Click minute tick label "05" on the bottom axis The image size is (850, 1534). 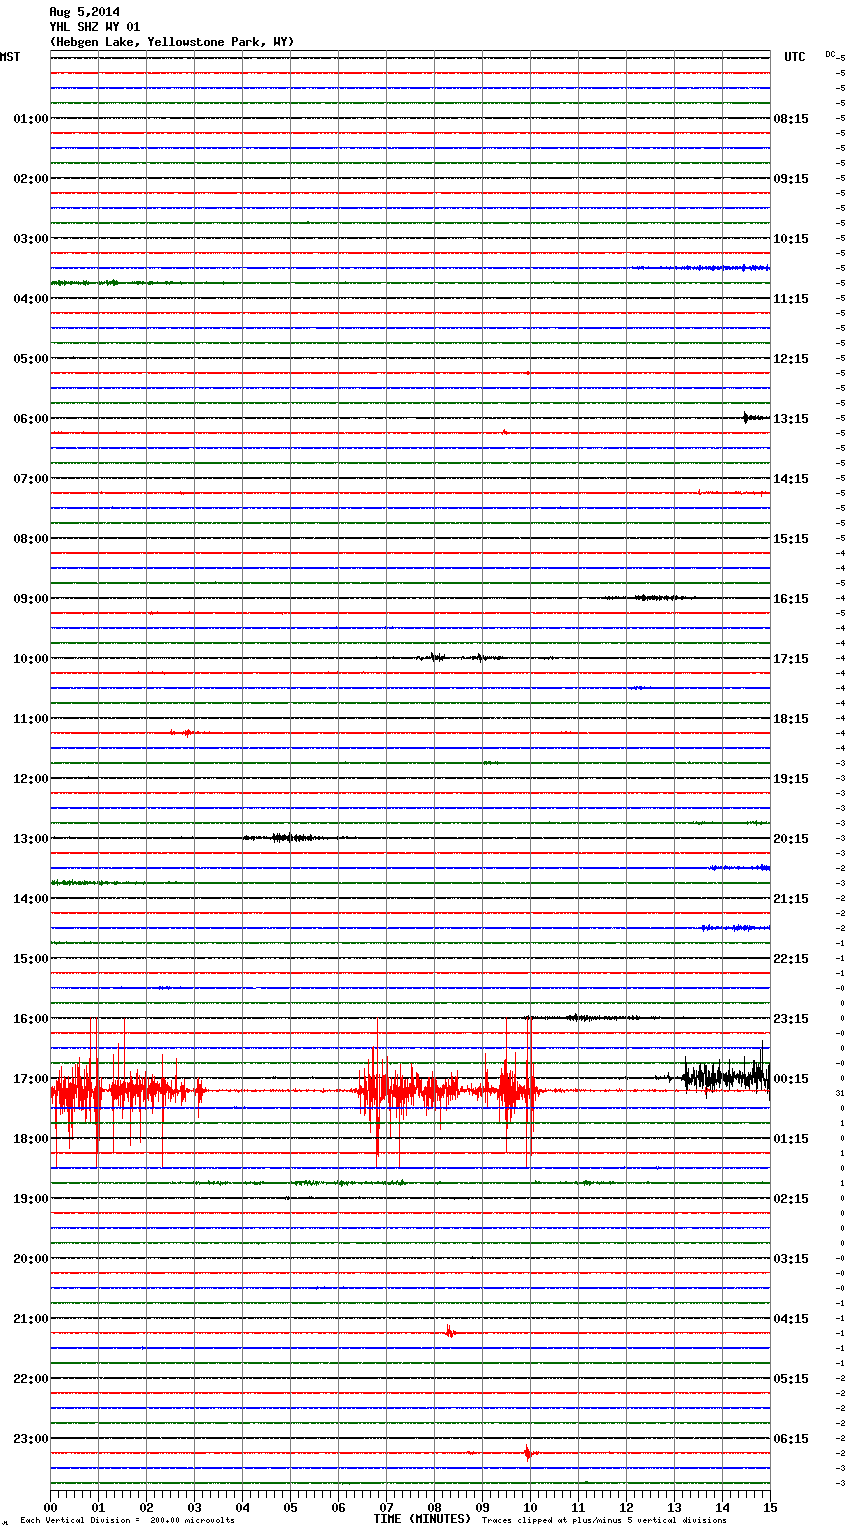pos(290,1507)
